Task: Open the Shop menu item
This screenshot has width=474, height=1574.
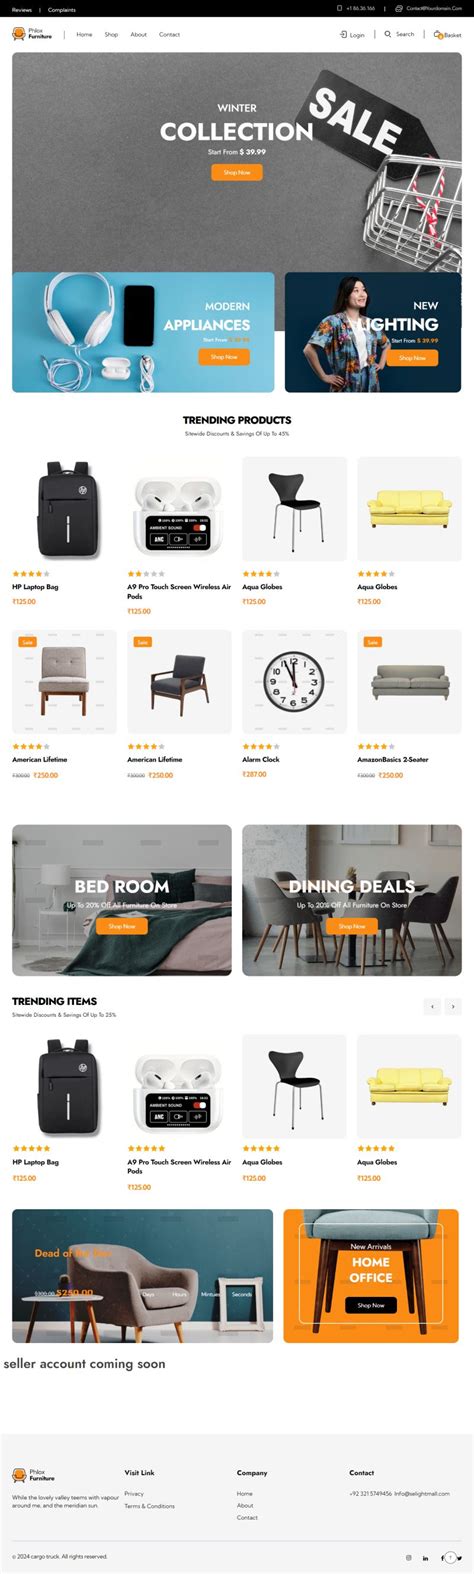Action: pyautogui.click(x=111, y=34)
